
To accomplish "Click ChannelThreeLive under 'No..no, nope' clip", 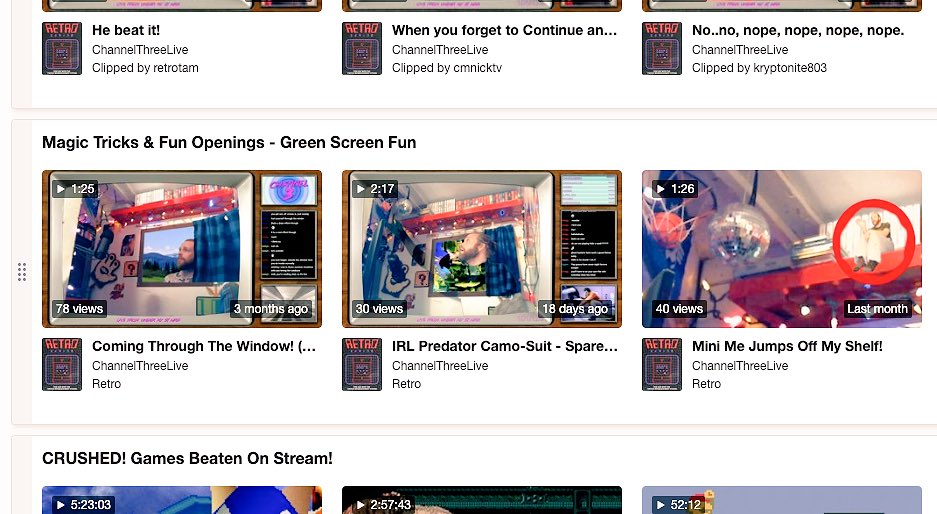I will [740, 50].
